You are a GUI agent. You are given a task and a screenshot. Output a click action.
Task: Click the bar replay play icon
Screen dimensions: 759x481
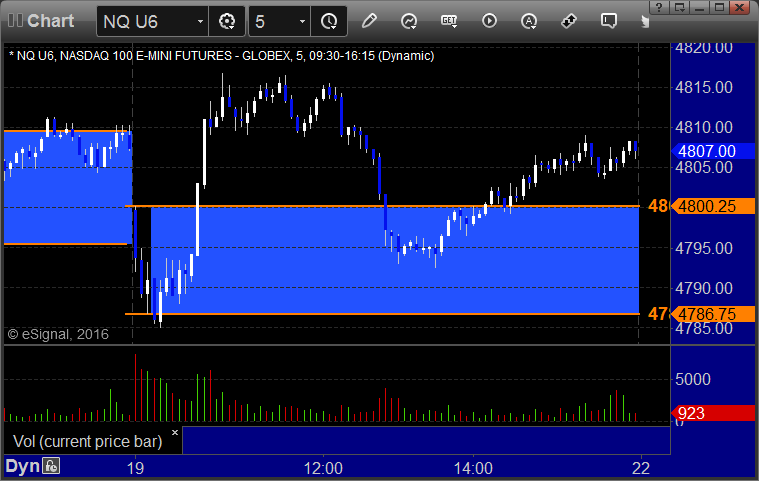tap(489, 21)
